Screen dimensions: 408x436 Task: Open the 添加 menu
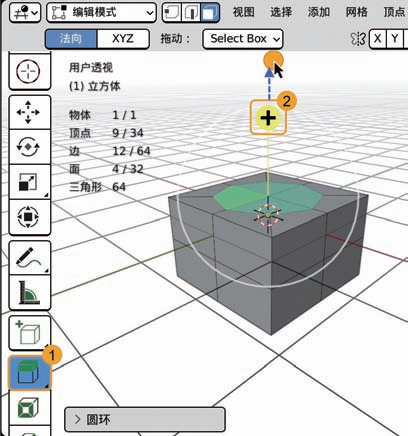coord(319,12)
